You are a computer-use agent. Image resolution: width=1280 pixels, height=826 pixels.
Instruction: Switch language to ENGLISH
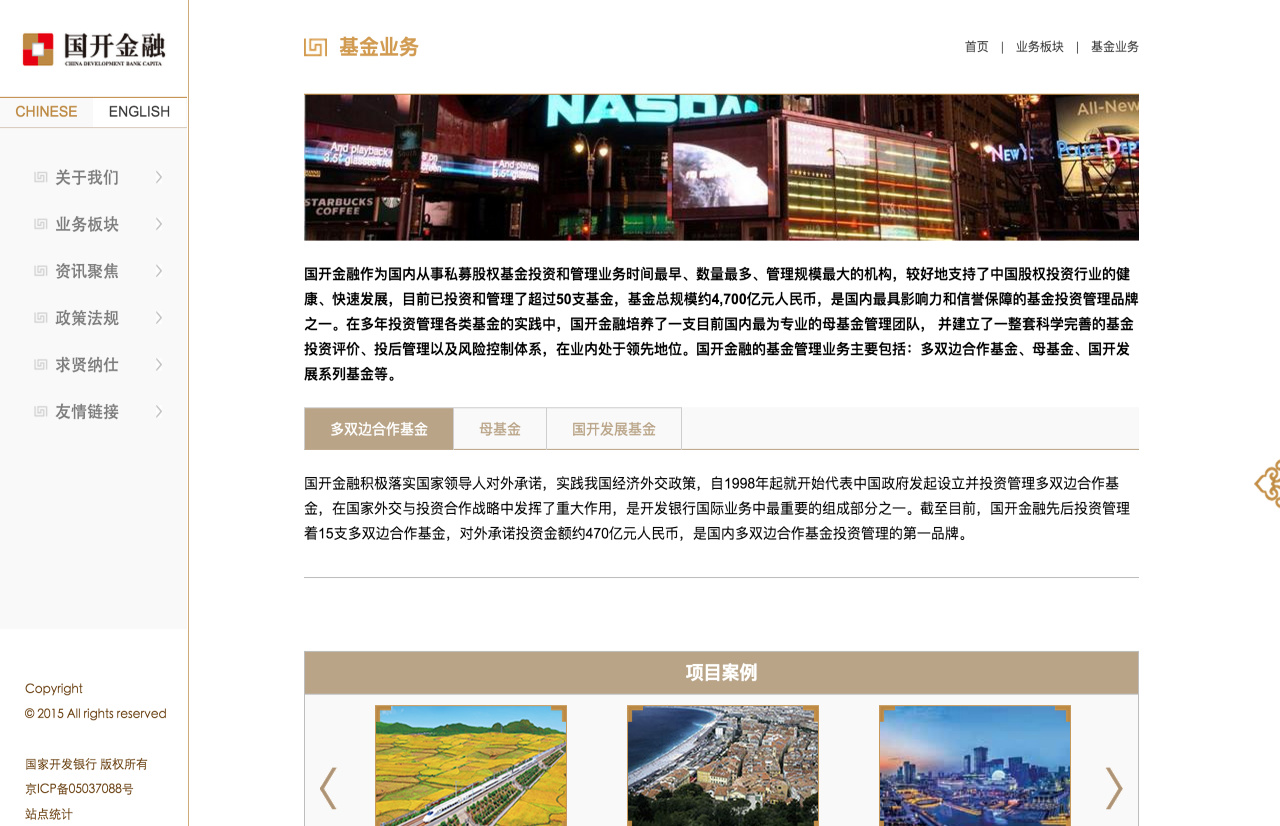139,112
